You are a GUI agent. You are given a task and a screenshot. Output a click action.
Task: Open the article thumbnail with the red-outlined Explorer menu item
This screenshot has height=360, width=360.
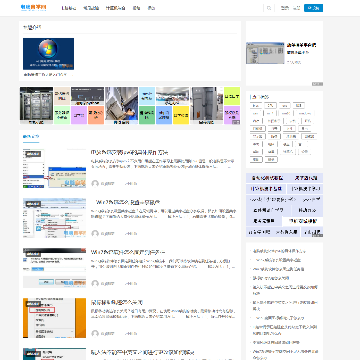pyautogui.click(x=54, y=218)
